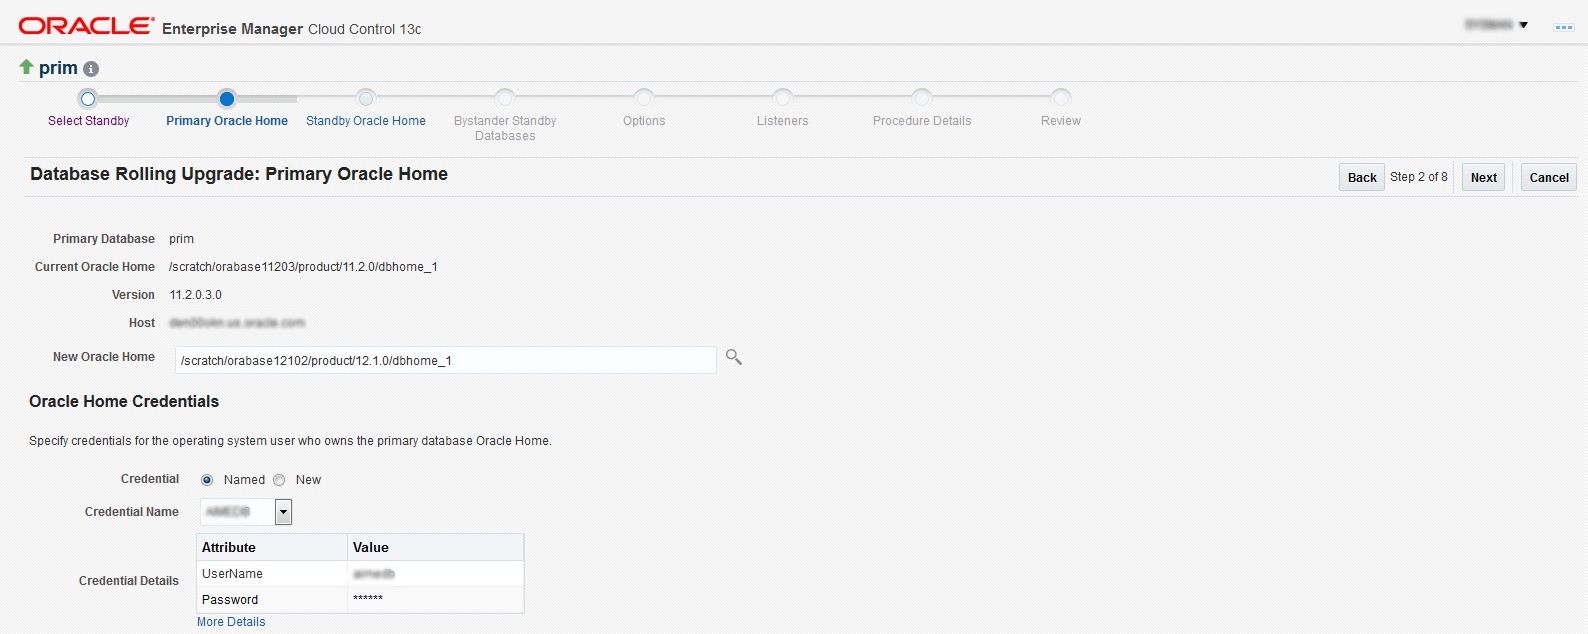Screen dimensions: 1588x634
Task: Click the masked password value
Action: point(368,600)
